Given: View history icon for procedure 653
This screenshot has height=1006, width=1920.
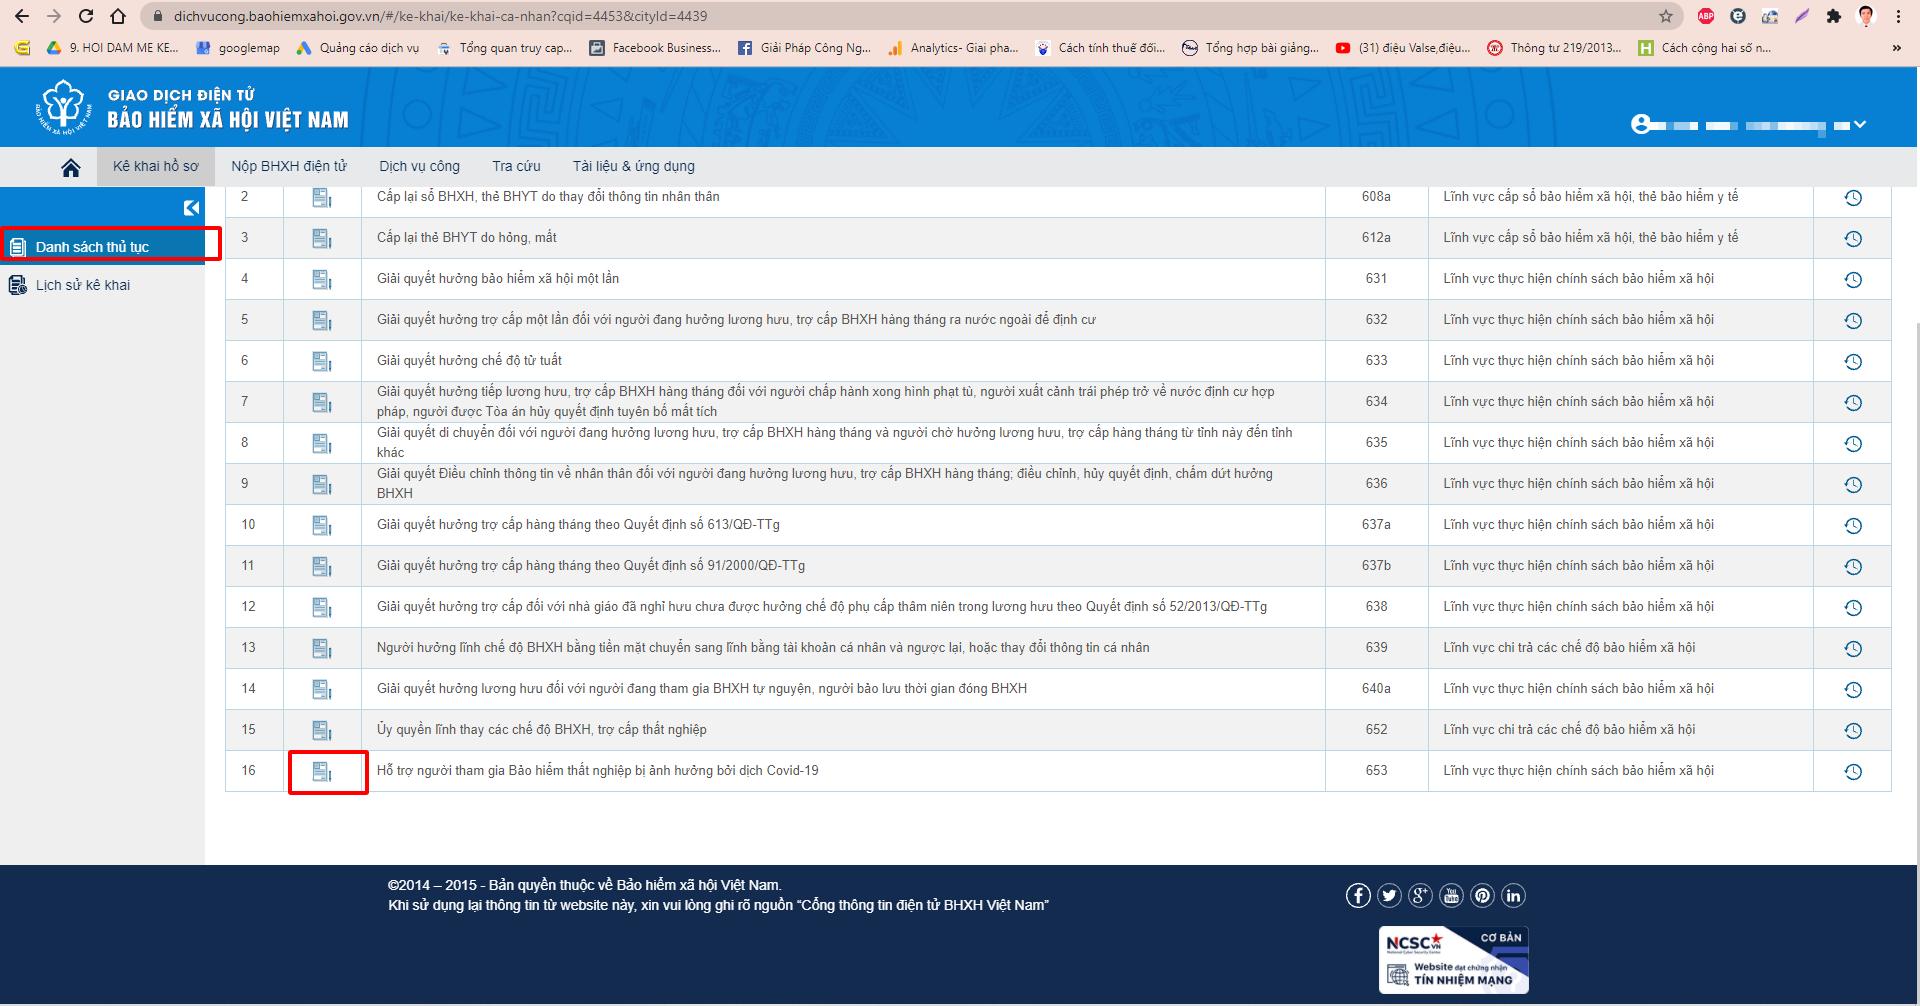Looking at the screenshot, I should coord(1852,772).
